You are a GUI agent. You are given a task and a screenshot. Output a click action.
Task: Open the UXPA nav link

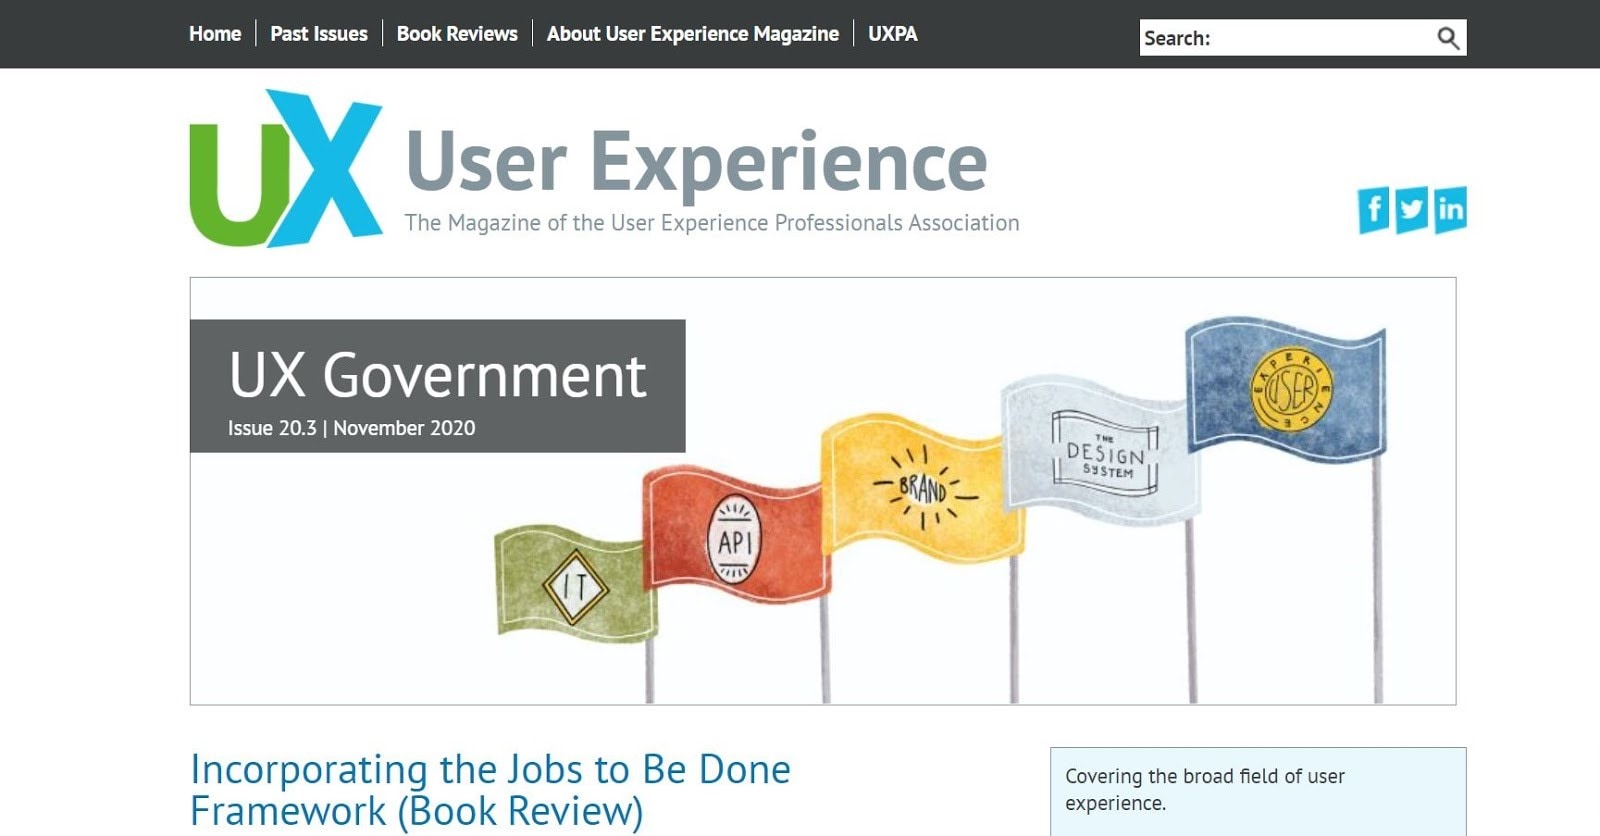coord(893,34)
